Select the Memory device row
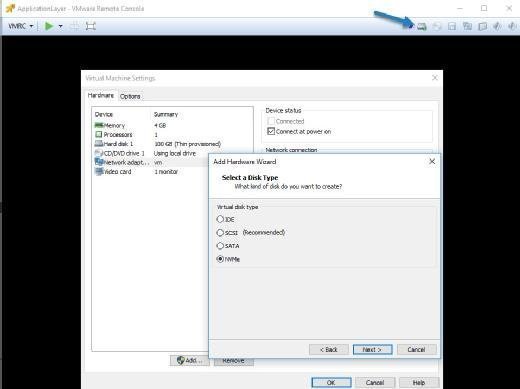The image size is (520, 389). [172, 125]
